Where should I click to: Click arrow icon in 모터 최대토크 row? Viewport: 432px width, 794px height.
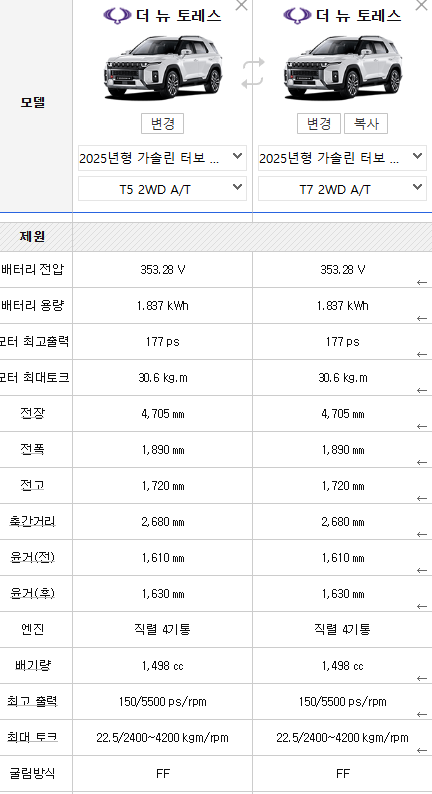pos(422,390)
